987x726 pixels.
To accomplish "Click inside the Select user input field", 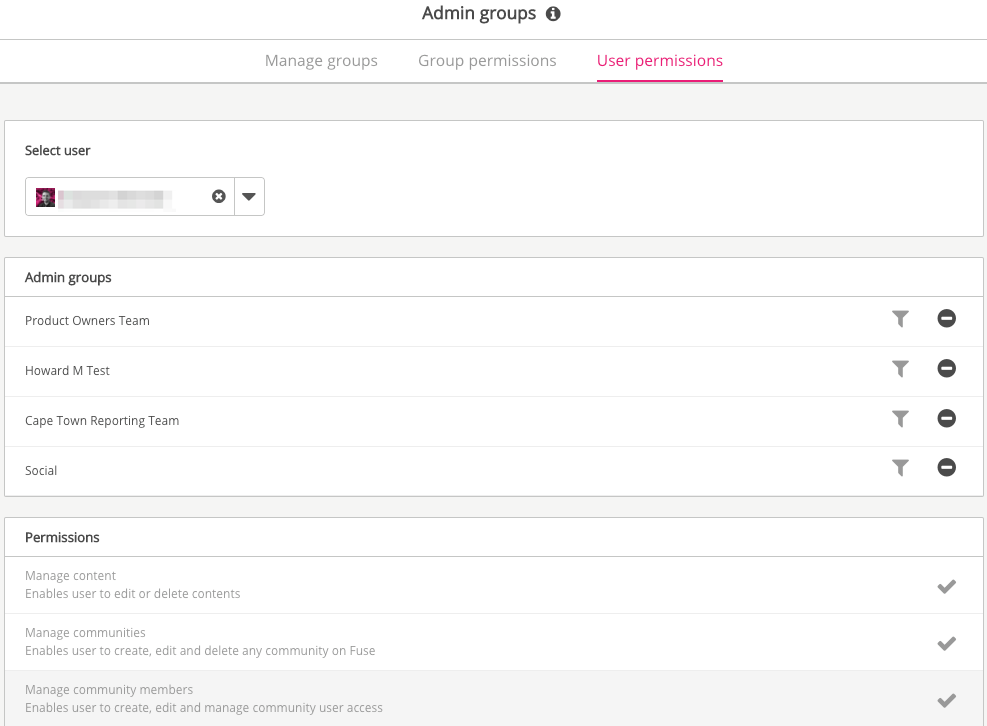I will 125,197.
